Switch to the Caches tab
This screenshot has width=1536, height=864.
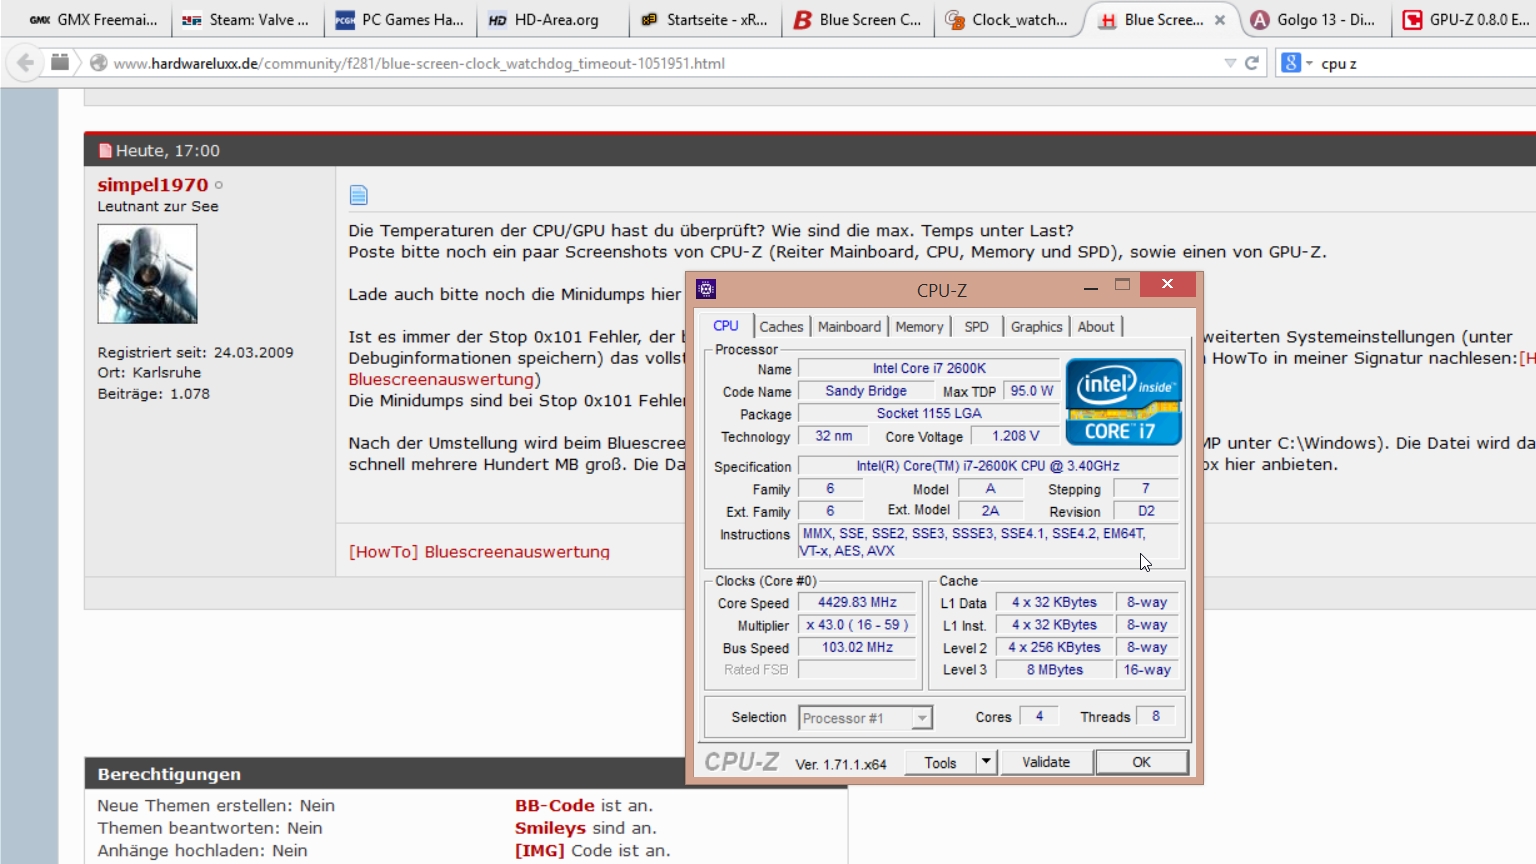(x=781, y=327)
